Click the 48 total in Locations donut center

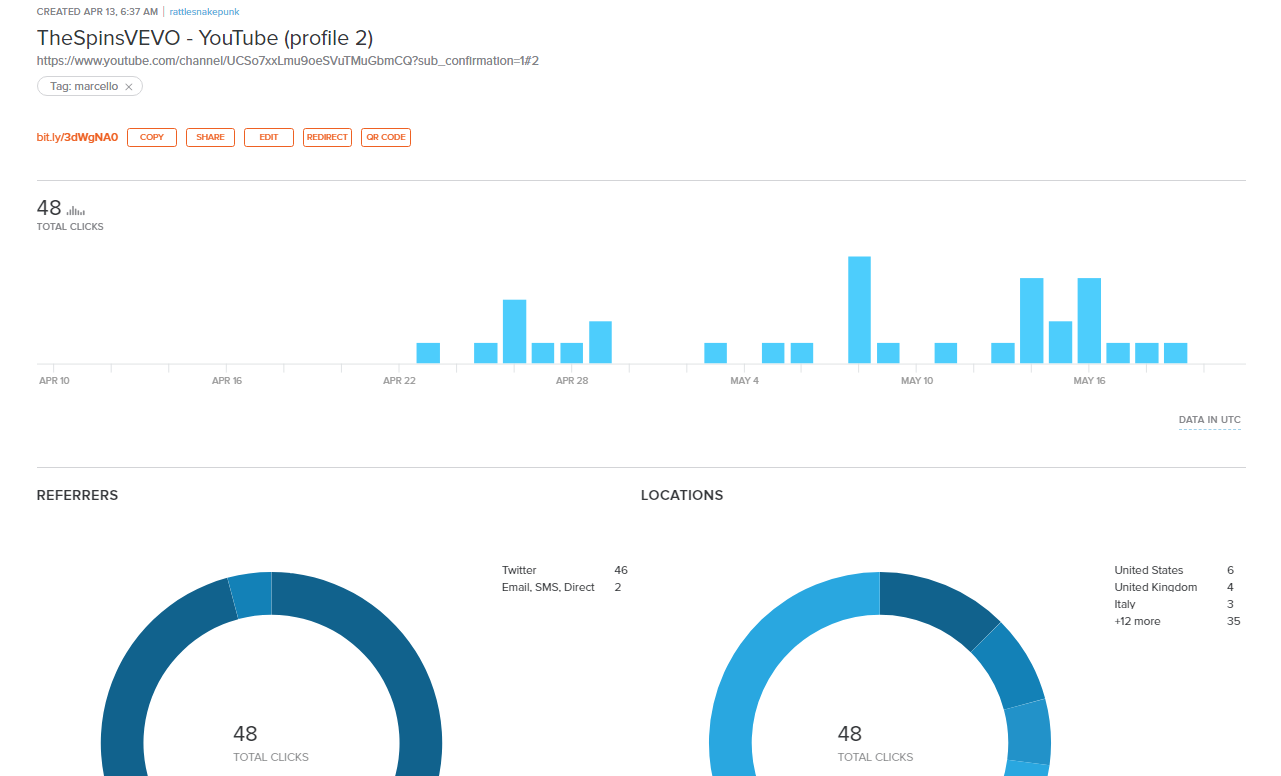click(x=850, y=734)
